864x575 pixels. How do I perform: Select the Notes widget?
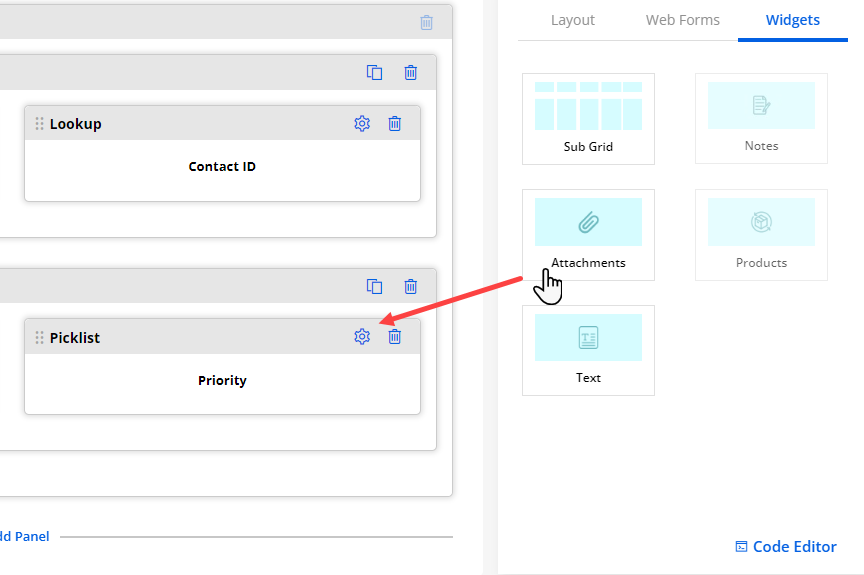pyautogui.click(x=761, y=118)
